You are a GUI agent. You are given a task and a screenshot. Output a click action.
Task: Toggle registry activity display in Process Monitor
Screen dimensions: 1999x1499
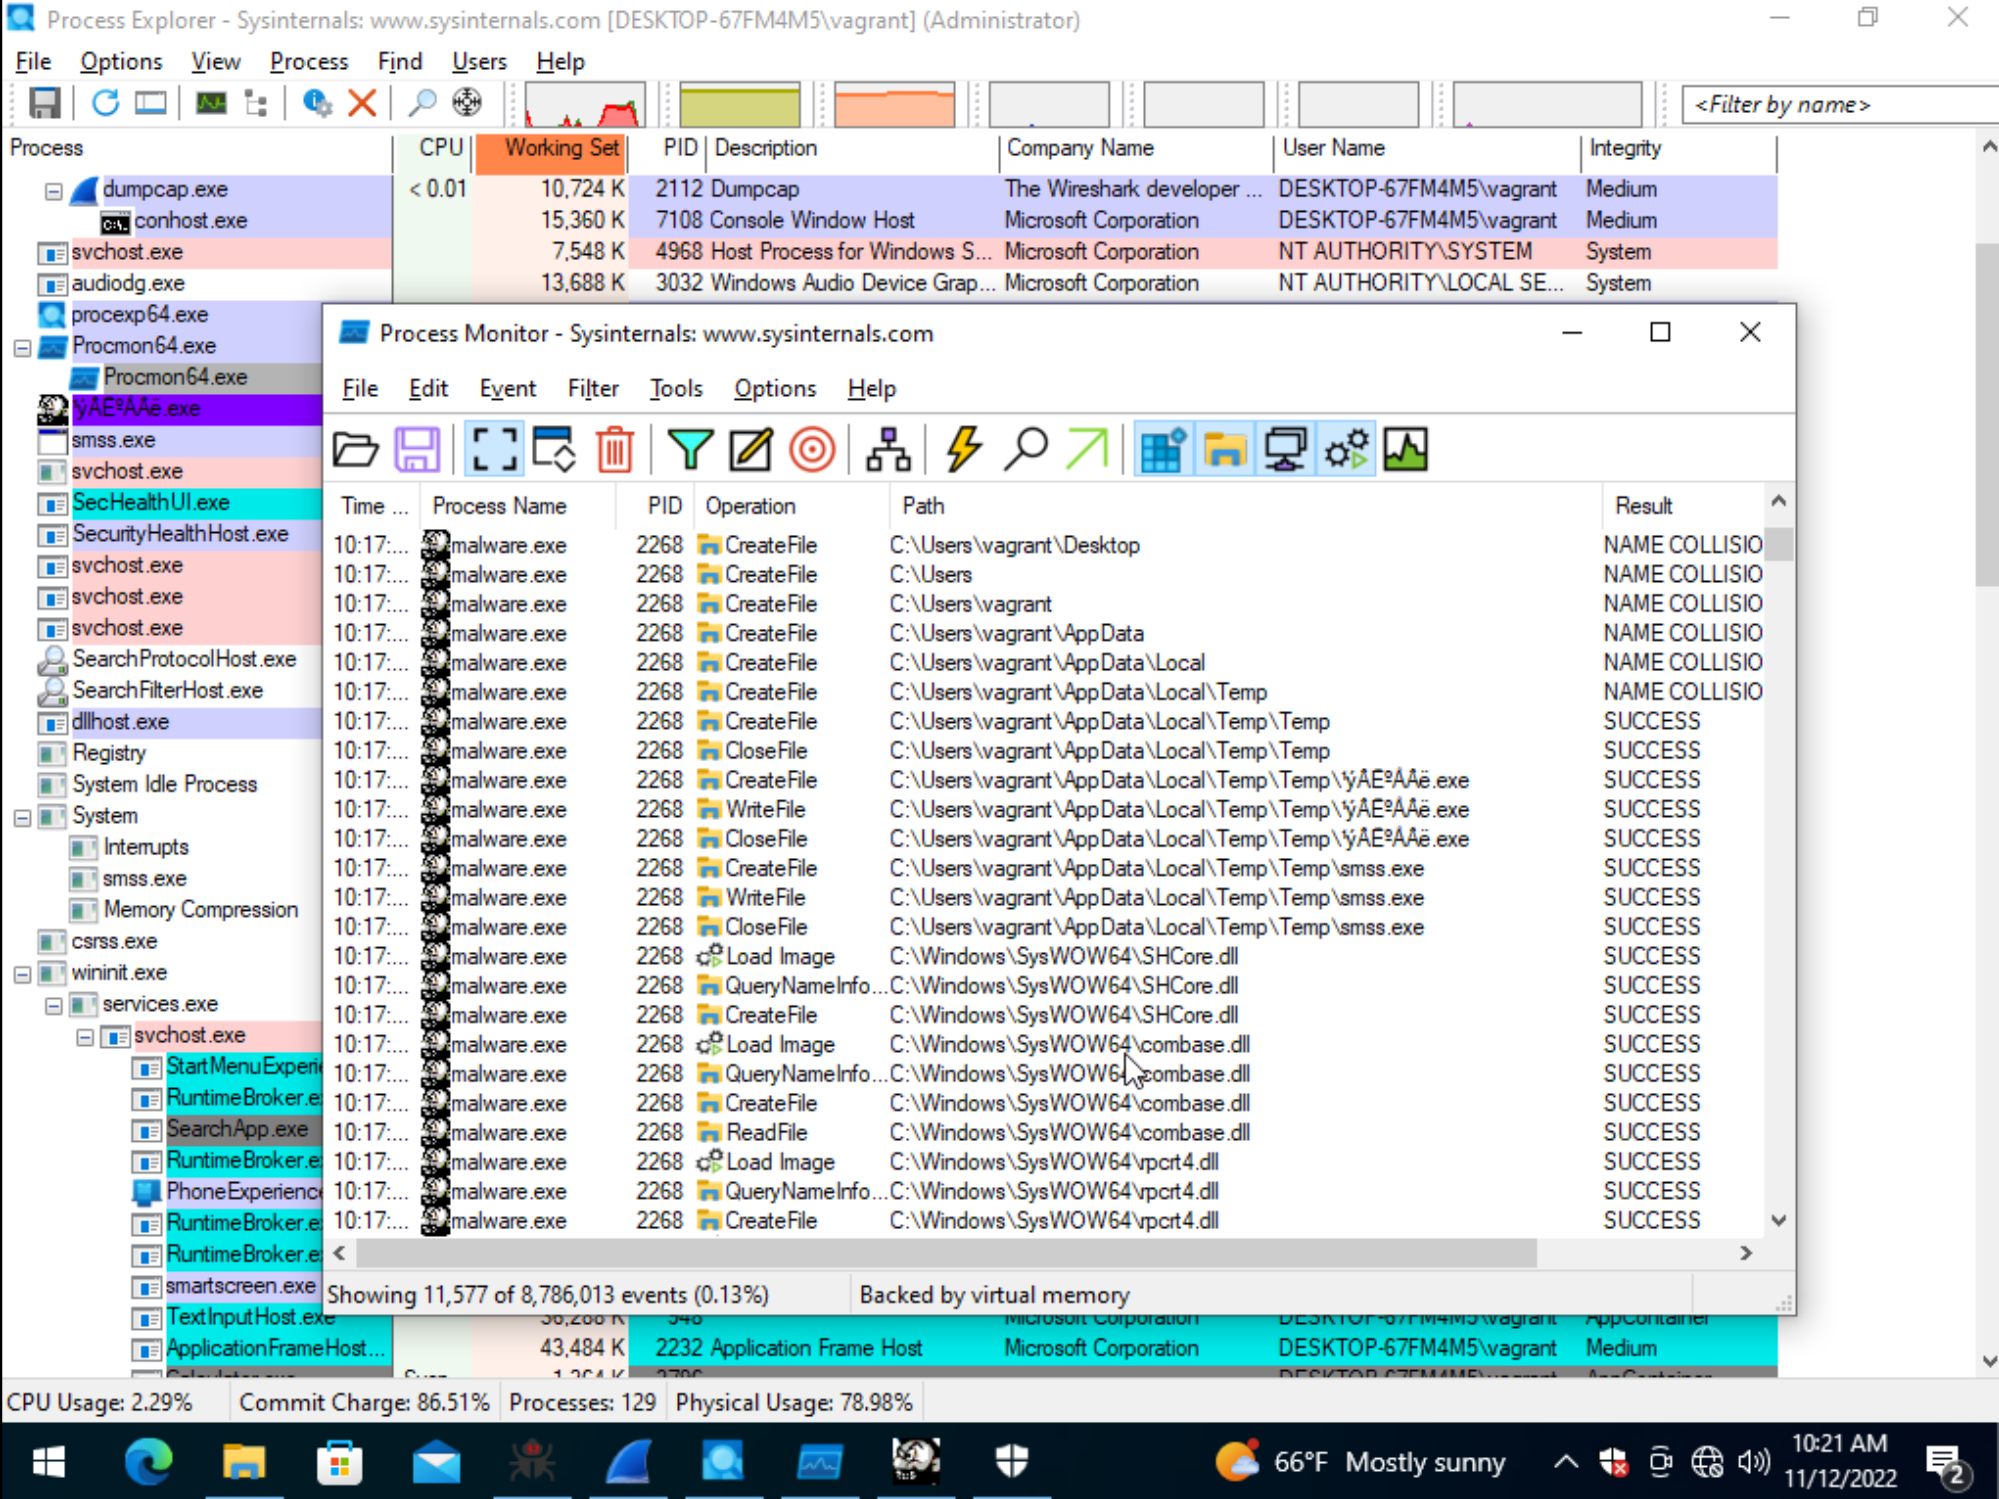tap(1163, 449)
